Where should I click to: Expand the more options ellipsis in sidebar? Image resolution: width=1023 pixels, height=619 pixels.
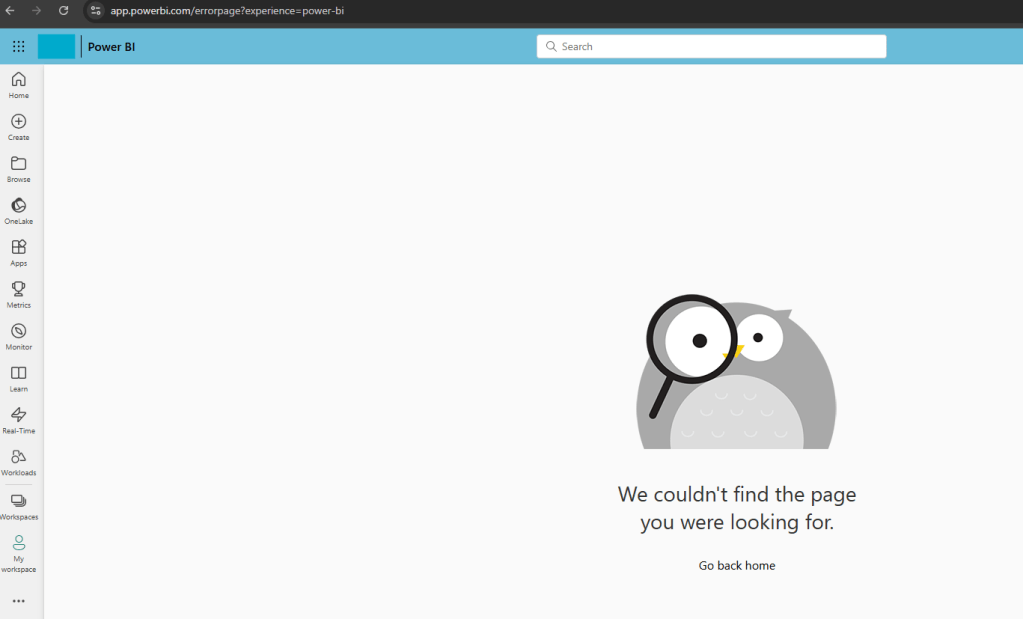pos(18,601)
